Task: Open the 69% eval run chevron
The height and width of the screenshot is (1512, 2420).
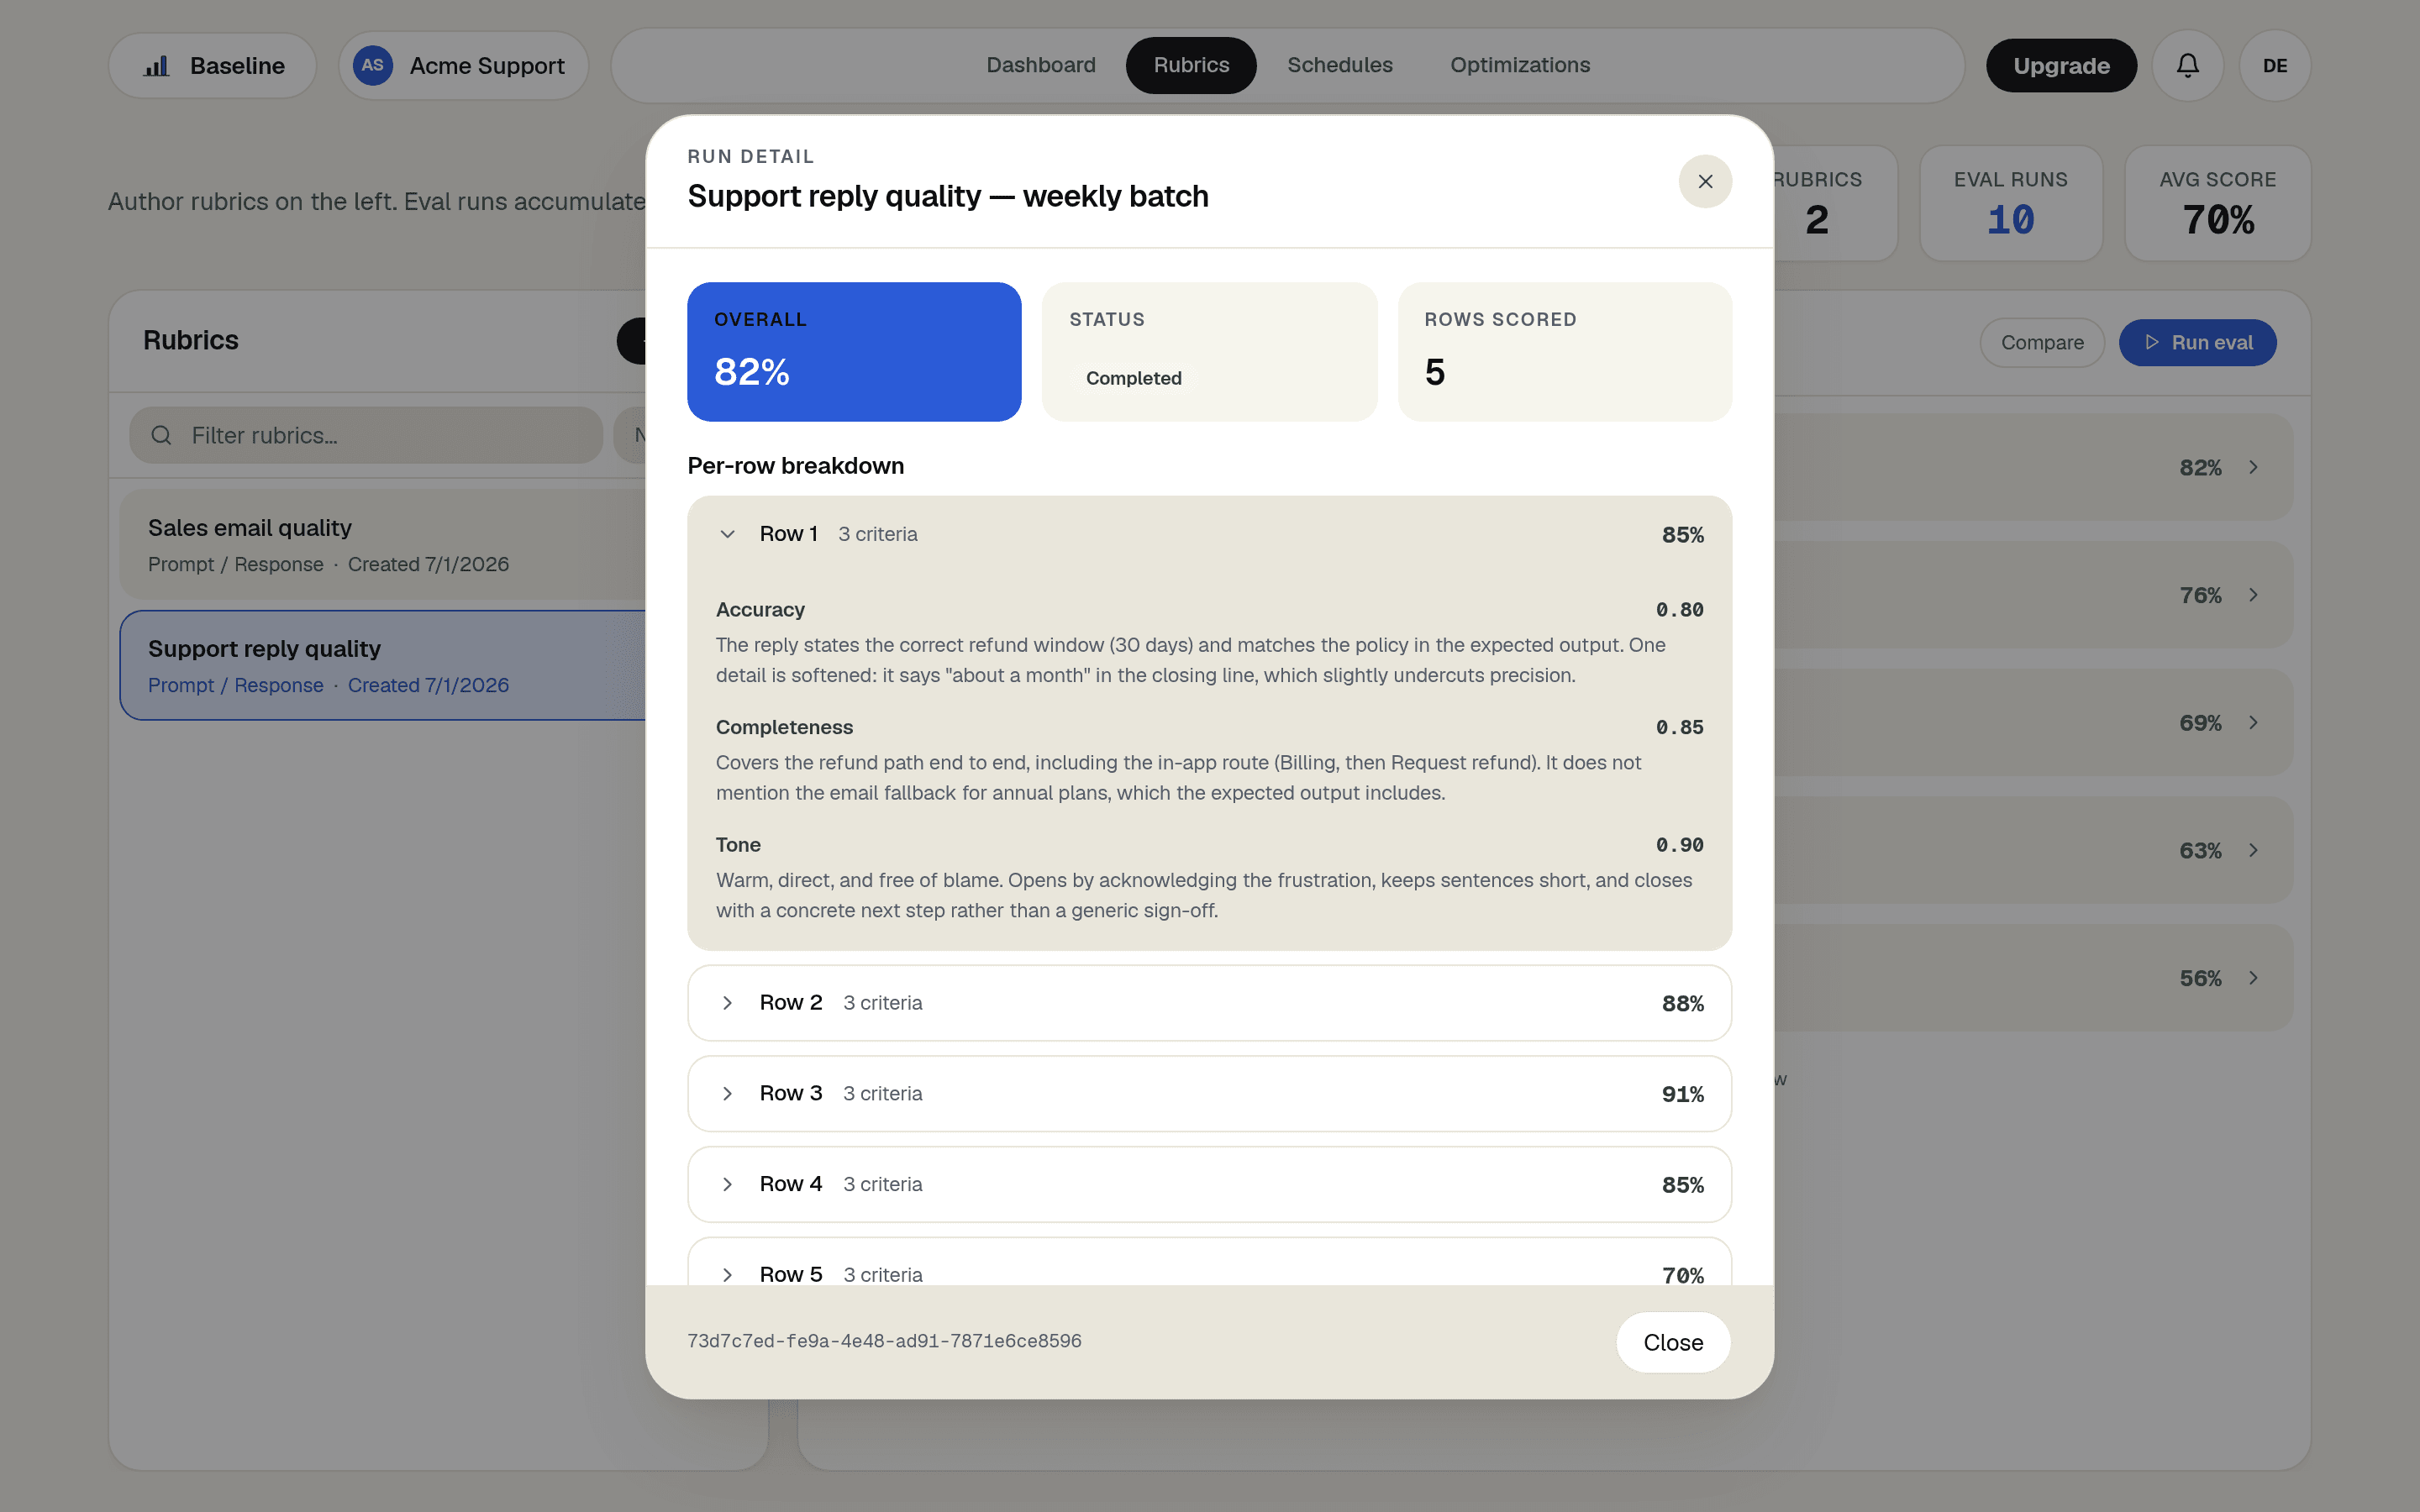Action: point(2253,722)
